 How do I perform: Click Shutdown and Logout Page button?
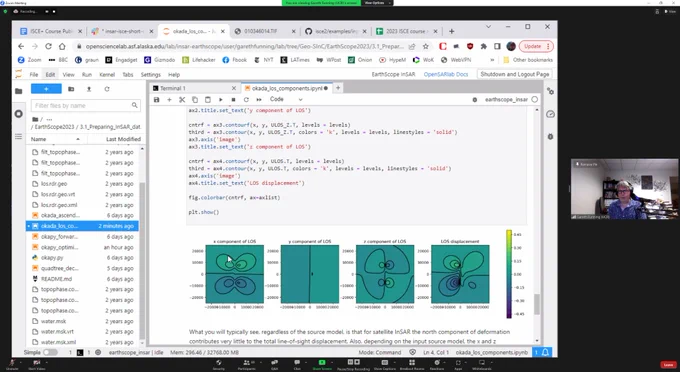click(515, 74)
